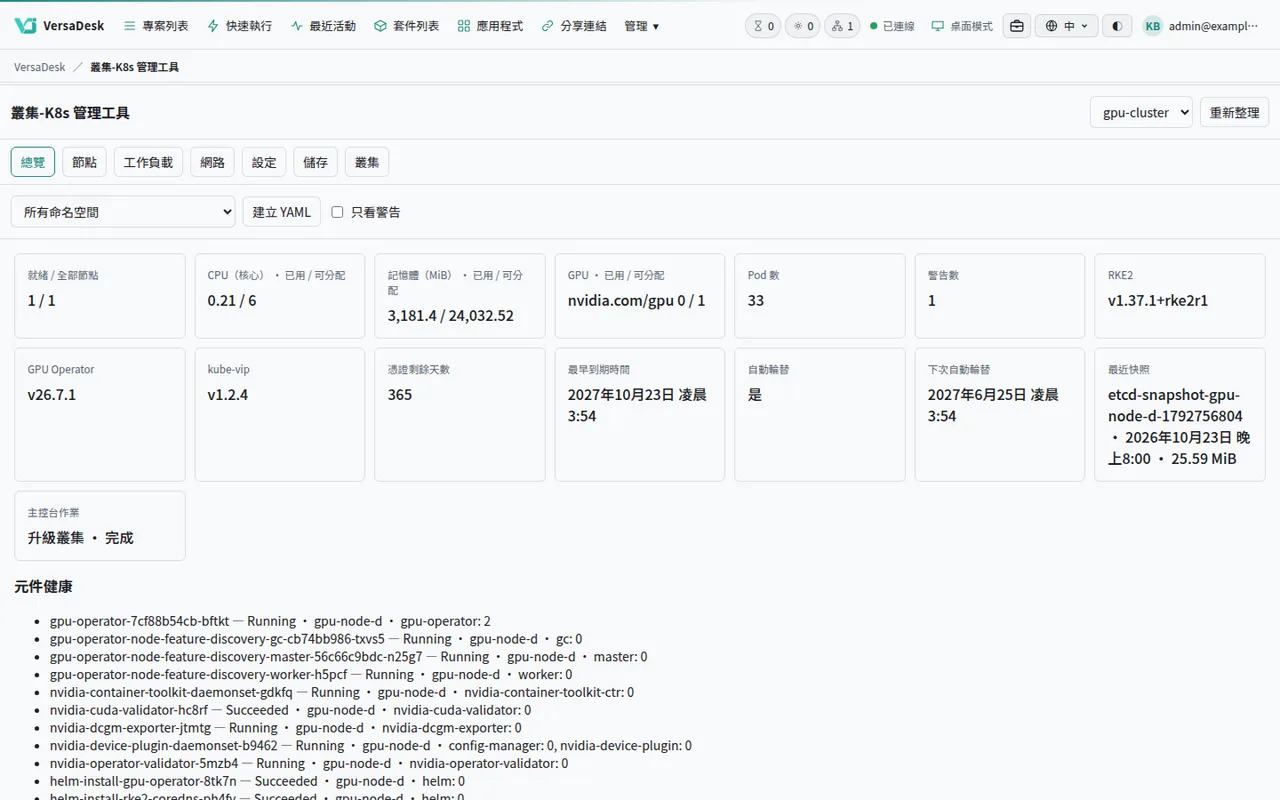Click the memory value 3,181.4 / 24,032.52

tap(451, 316)
